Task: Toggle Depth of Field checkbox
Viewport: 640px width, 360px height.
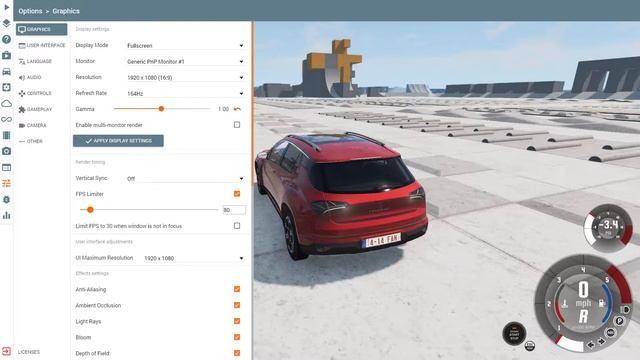Action: click(237, 353)
